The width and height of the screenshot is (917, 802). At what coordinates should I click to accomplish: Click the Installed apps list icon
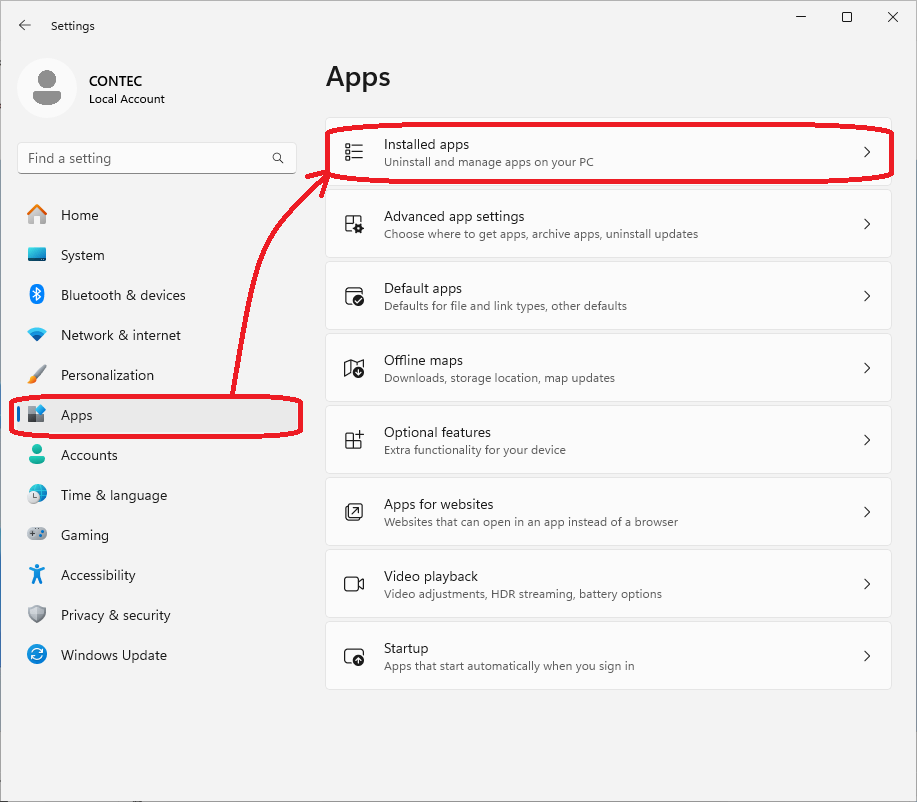click(354, 152)
